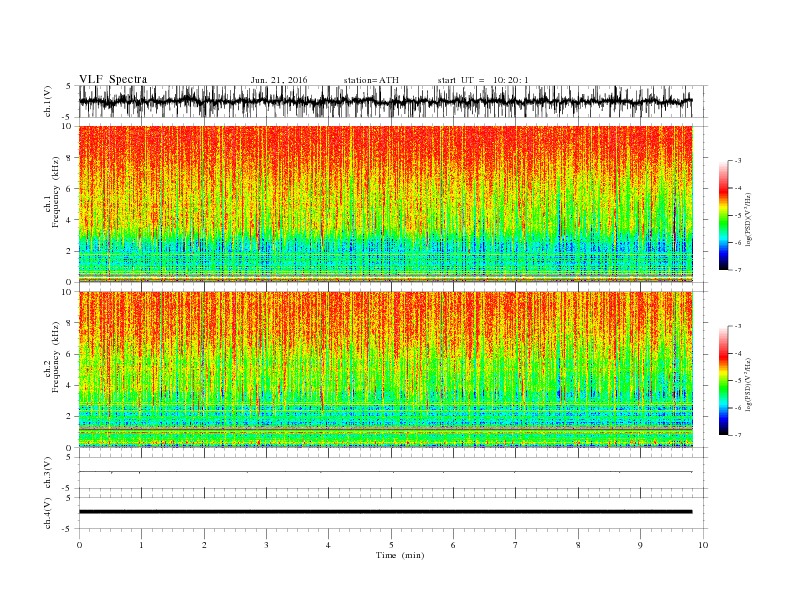The image size is (792, 612).
Task: Click the '-7' value on ch.1 colorbar
Action: (x=738, y=270)
